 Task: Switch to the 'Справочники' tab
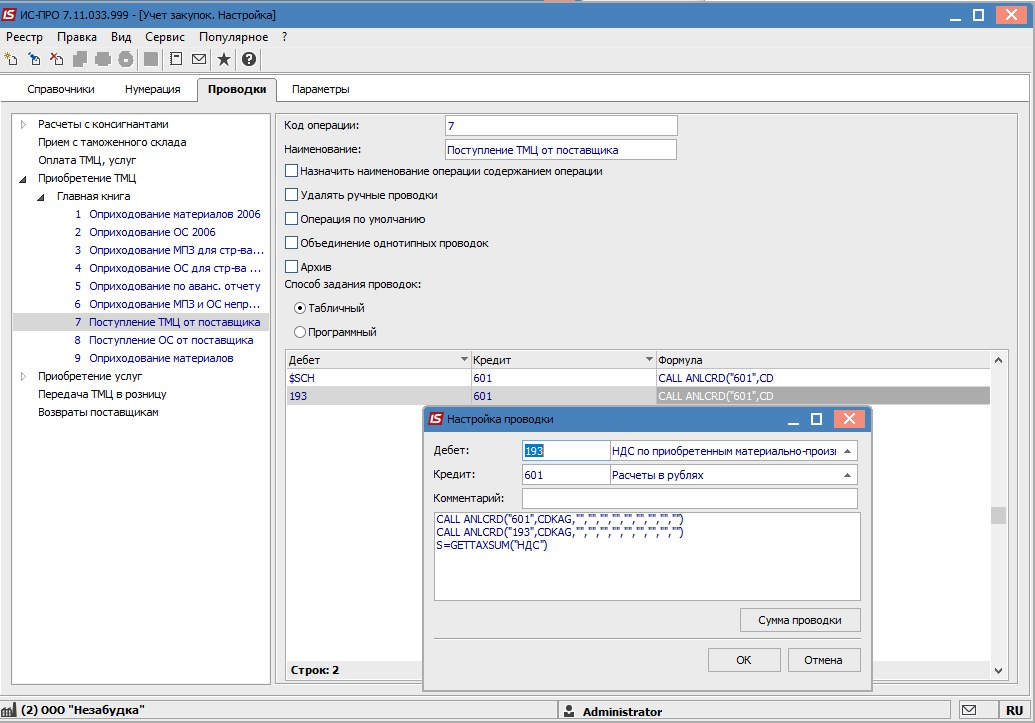tap(61, 89)
